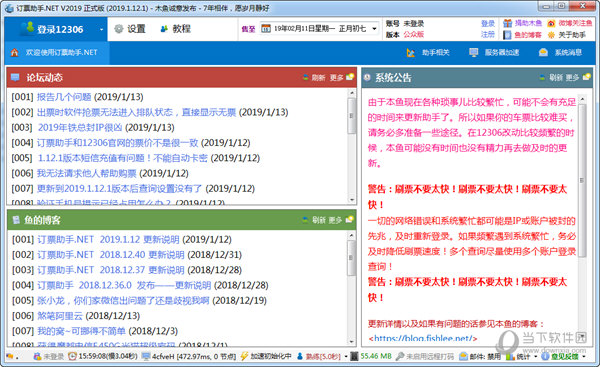
Task: Click scroll-down arrow of 论坛动态 list
Action: 352,200
